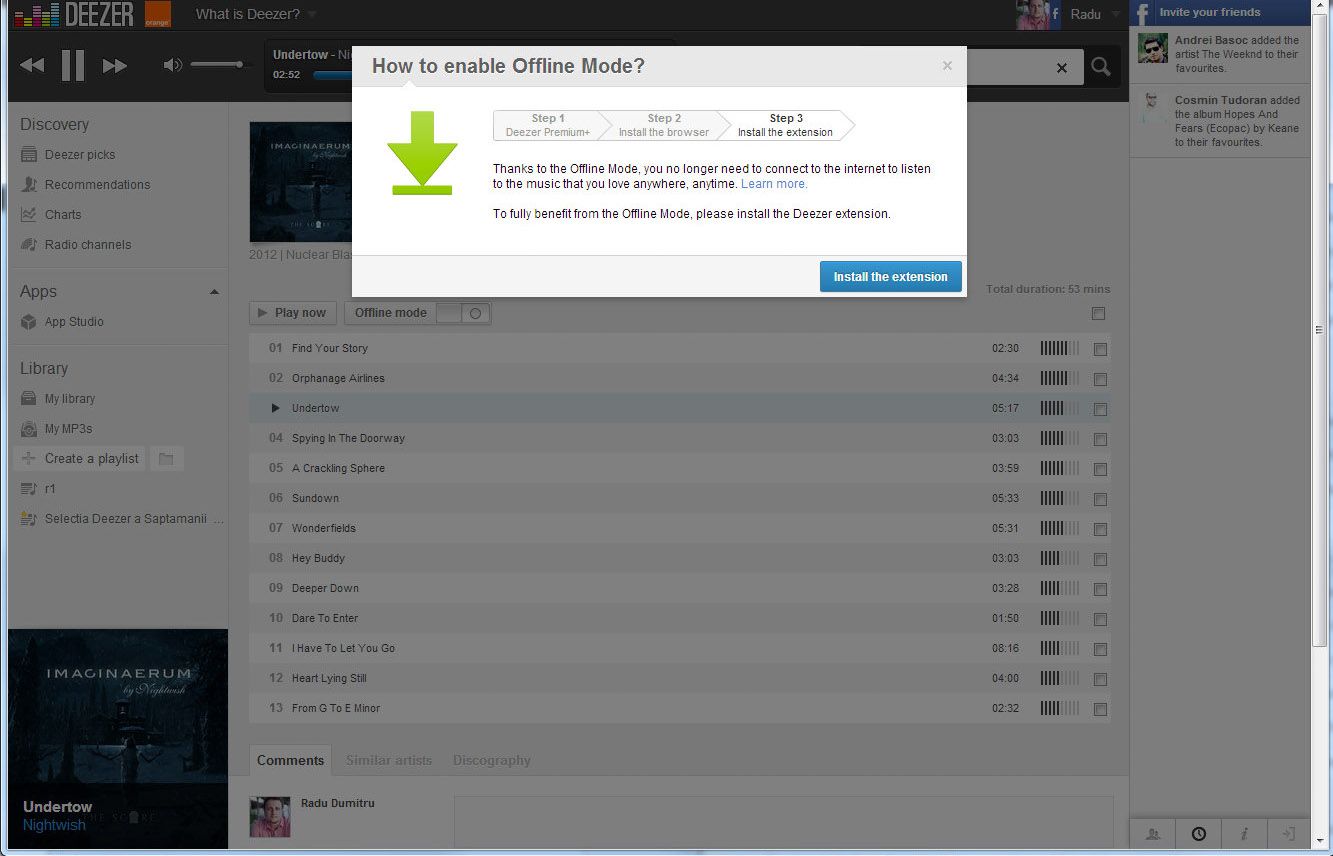The image size is (1333, 856).
Task: Pause the current song
Action: pyautogui.click(x=73, y=65)
